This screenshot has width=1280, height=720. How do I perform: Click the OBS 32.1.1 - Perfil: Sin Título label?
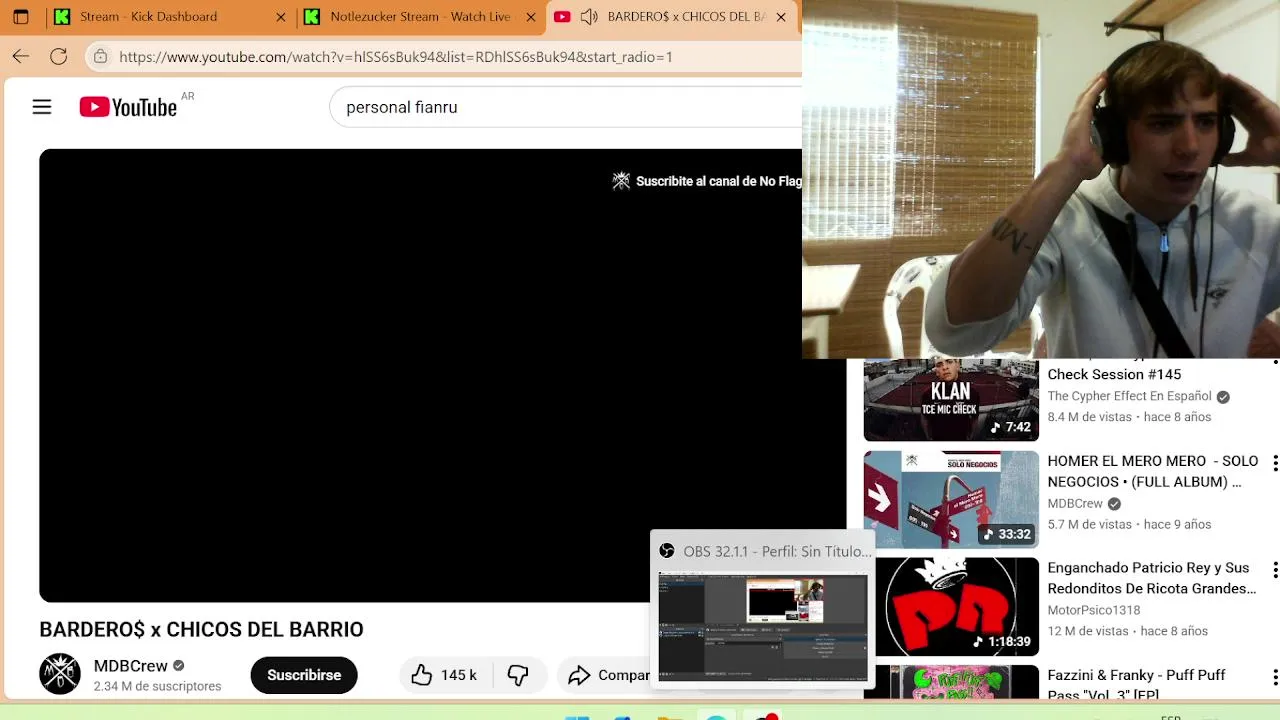coord(777,551)
